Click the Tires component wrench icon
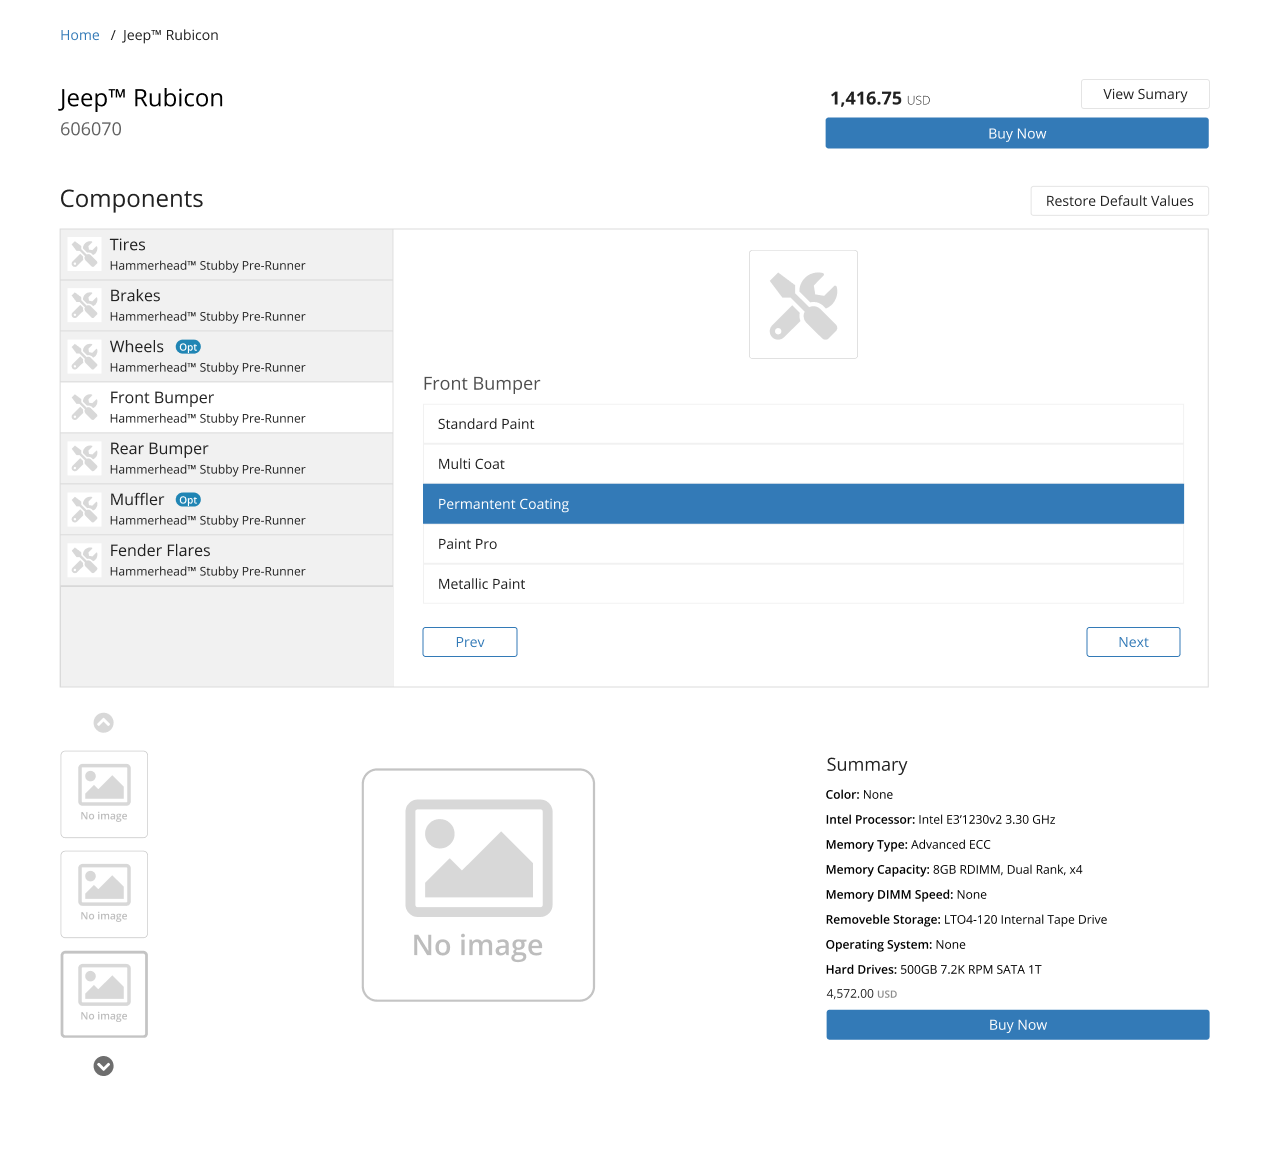The image size is (1270, 1157). pyautogui.click(x=85, y=254)
